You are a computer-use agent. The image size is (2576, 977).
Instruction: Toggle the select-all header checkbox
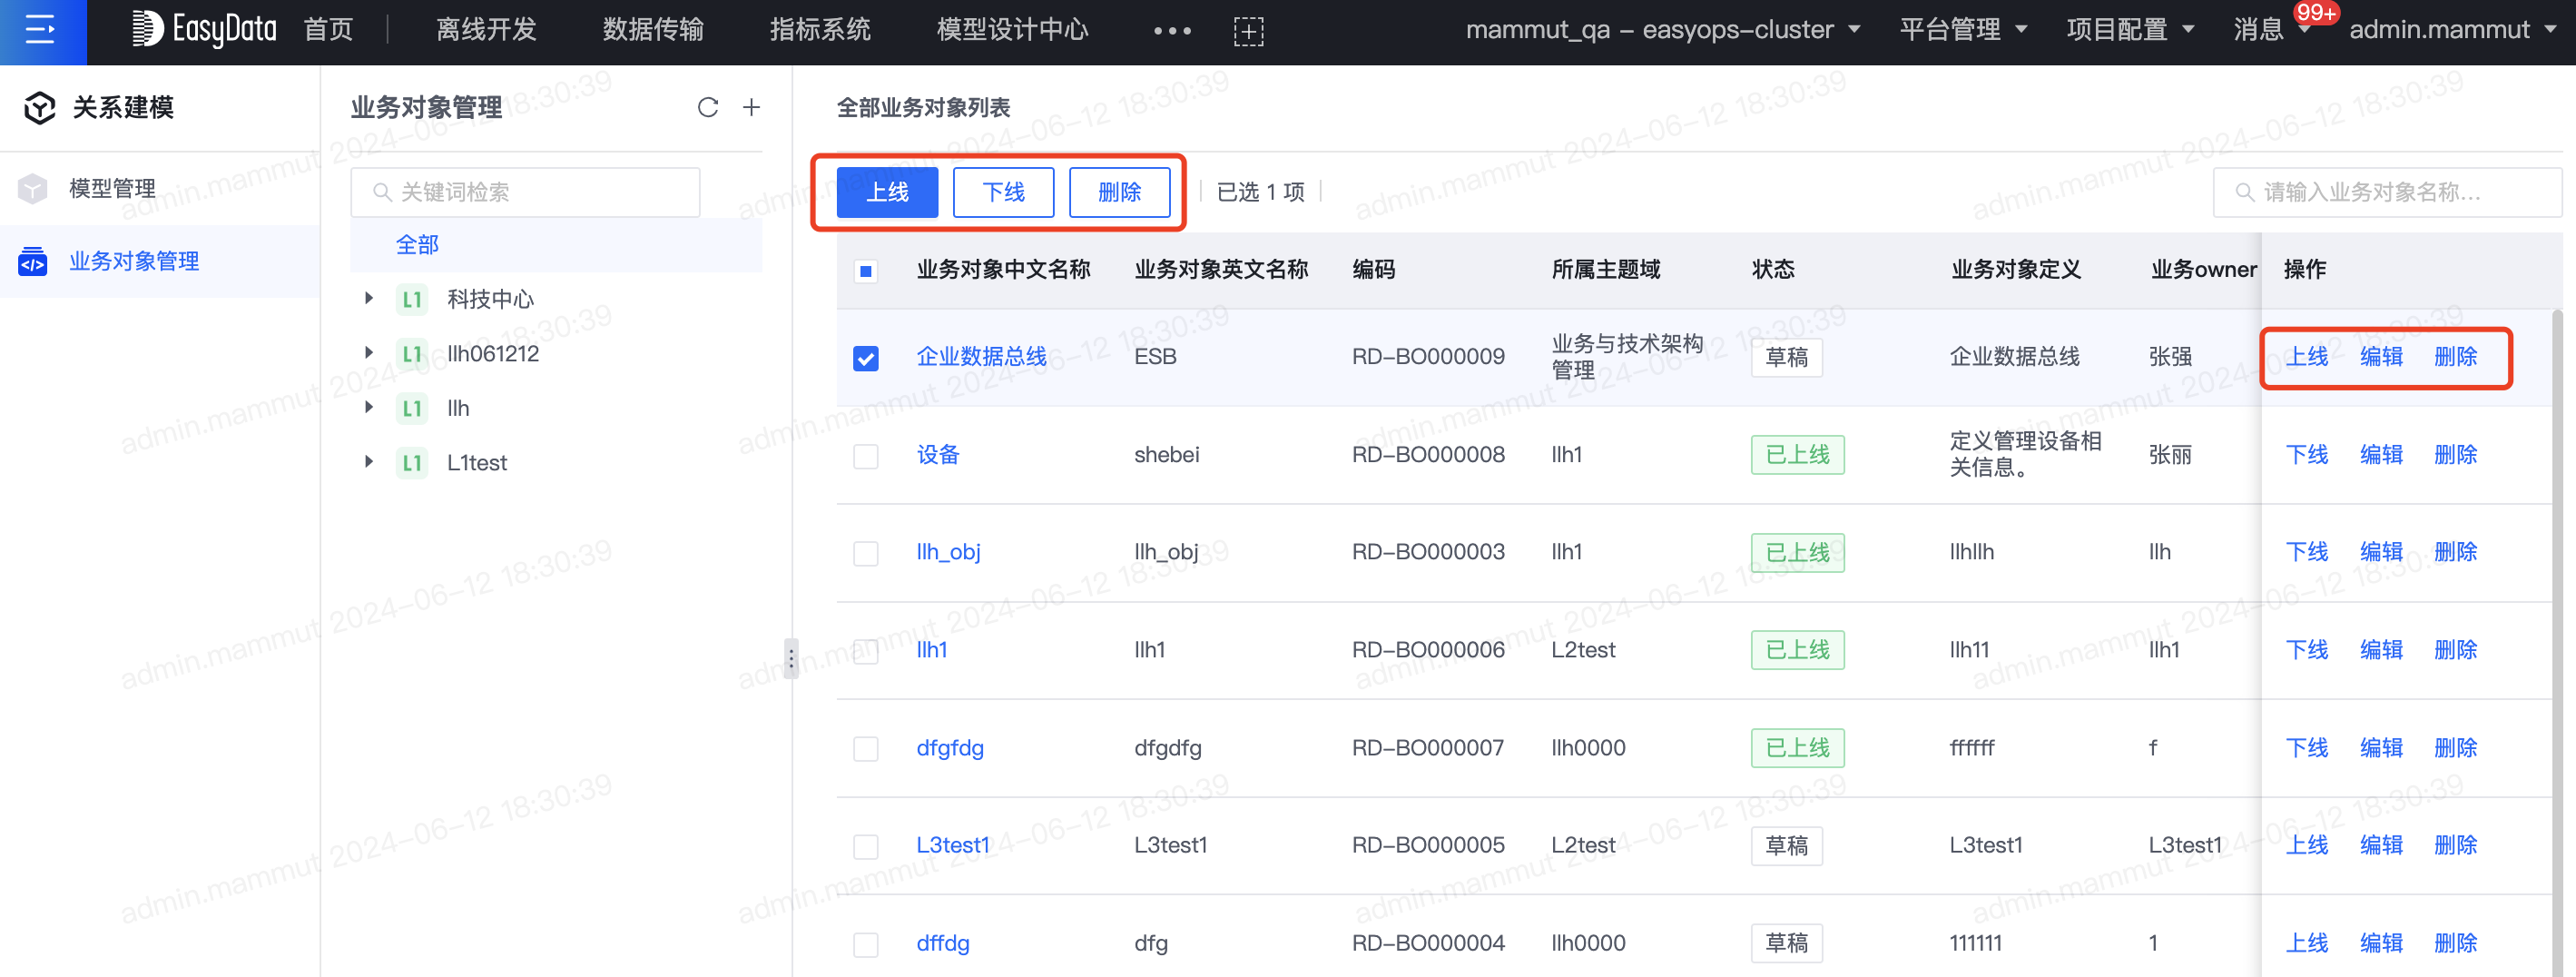[x=866, y=270]
